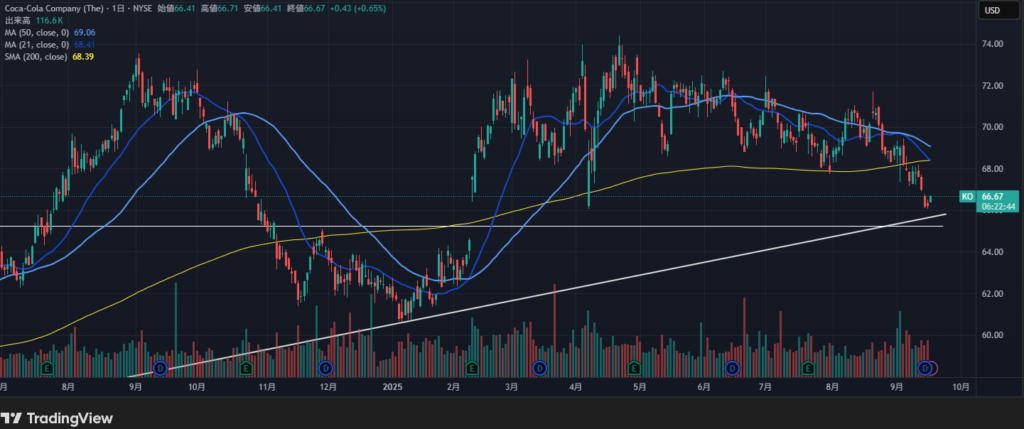Viewport: 1024px width, 429px height.
Task: Click the 60.00 price axis label
Action: (993, 336)
